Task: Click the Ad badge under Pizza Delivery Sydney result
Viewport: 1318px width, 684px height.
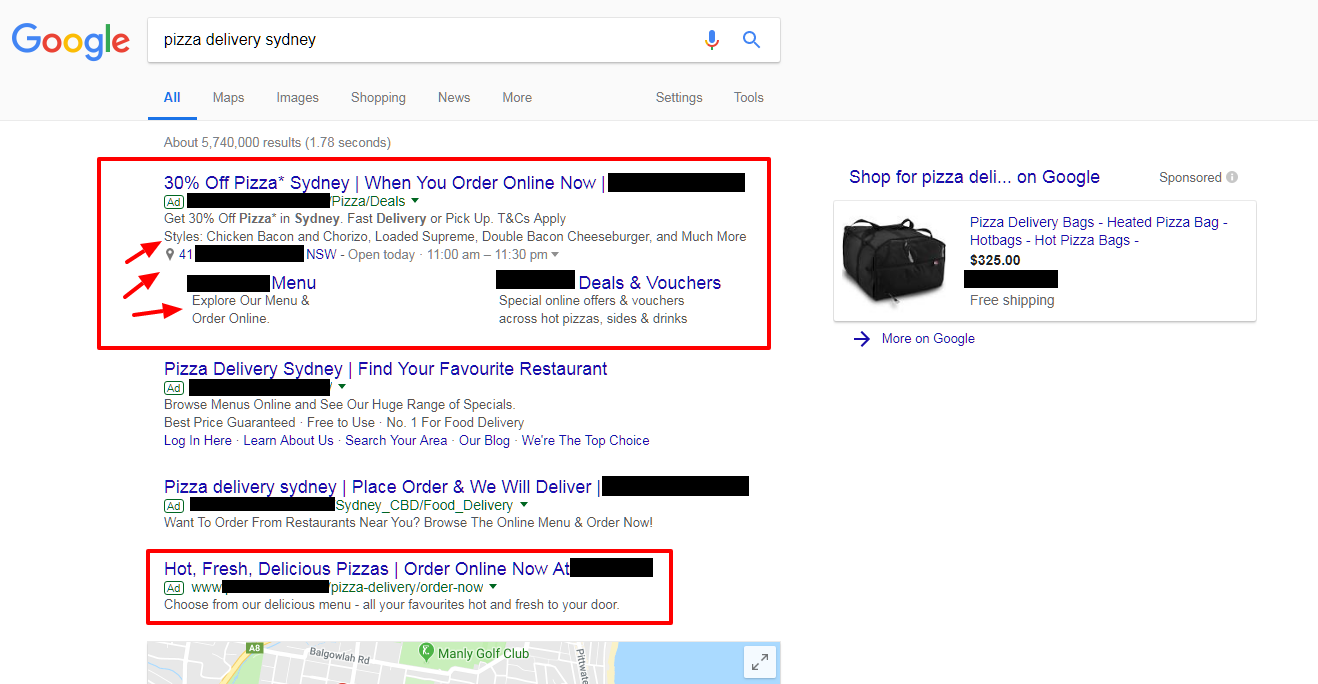Action: [x=174, y=387]
